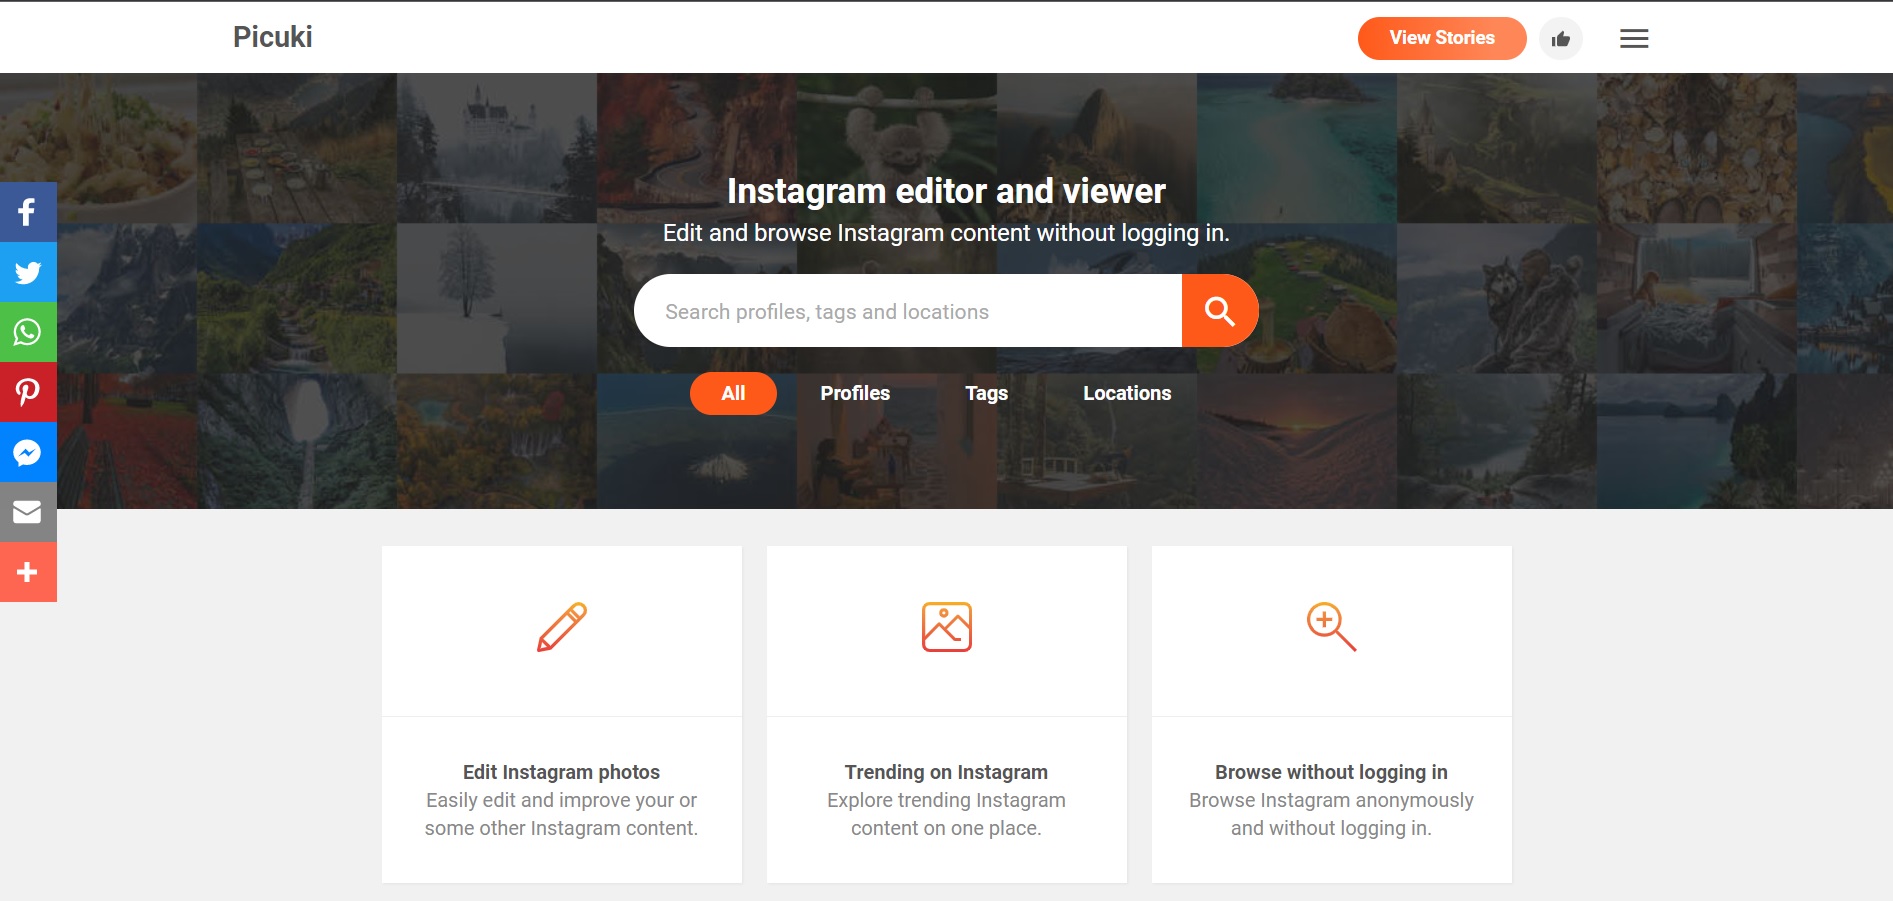Click 'Trending on Instagram' heading
Image resolution: width=1893 pixels, height=901 pixels.
coord(946,772)
